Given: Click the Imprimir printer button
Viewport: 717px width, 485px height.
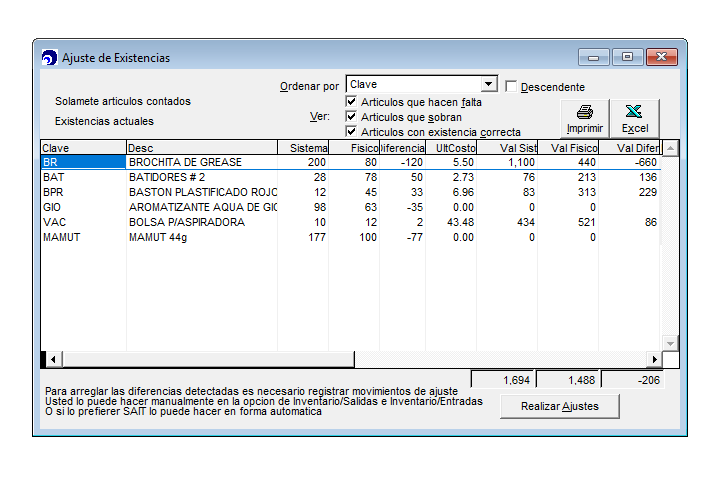Looking at the screenshot, I should click(x=585, y=118).
